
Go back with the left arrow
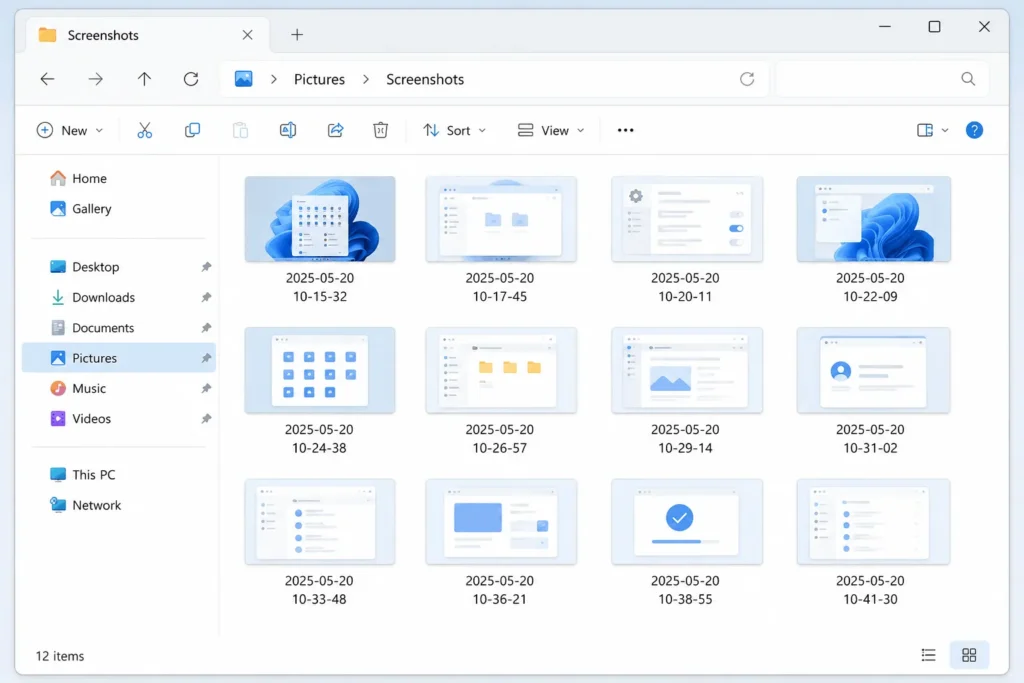(x=48, y=79)
